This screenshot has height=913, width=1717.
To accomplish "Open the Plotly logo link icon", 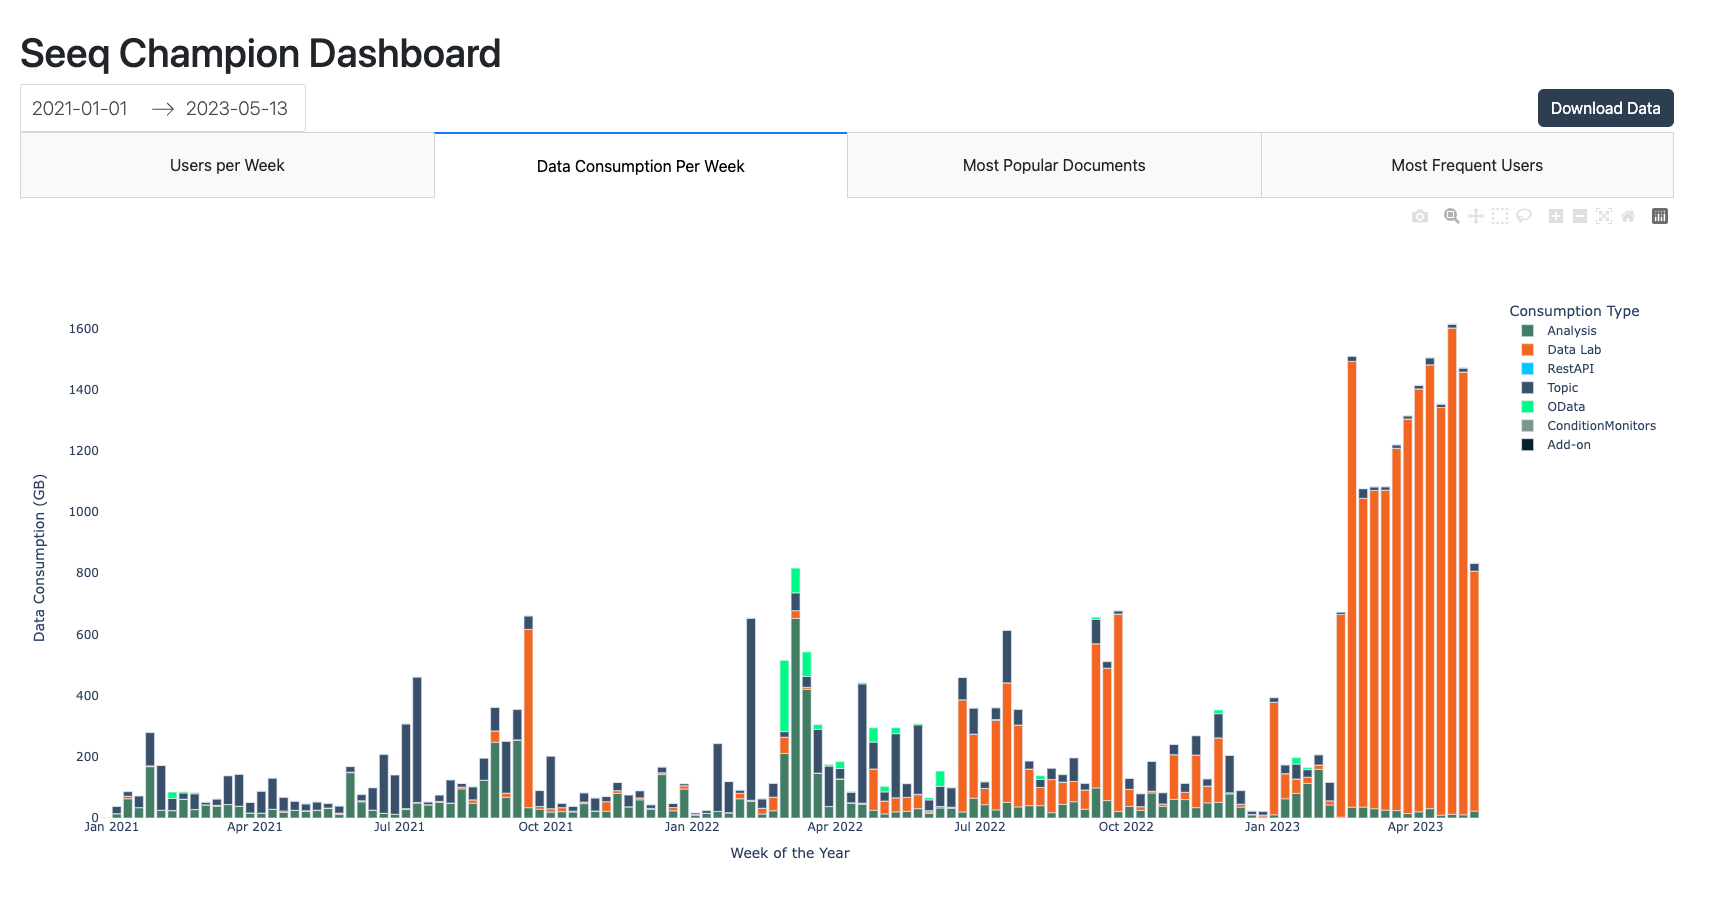I will [x=1660, y=216].
